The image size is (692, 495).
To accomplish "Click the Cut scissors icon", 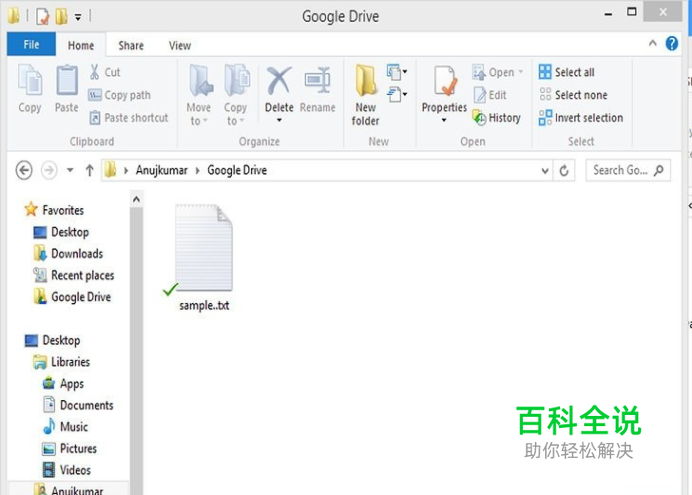I will click(94, 72).
